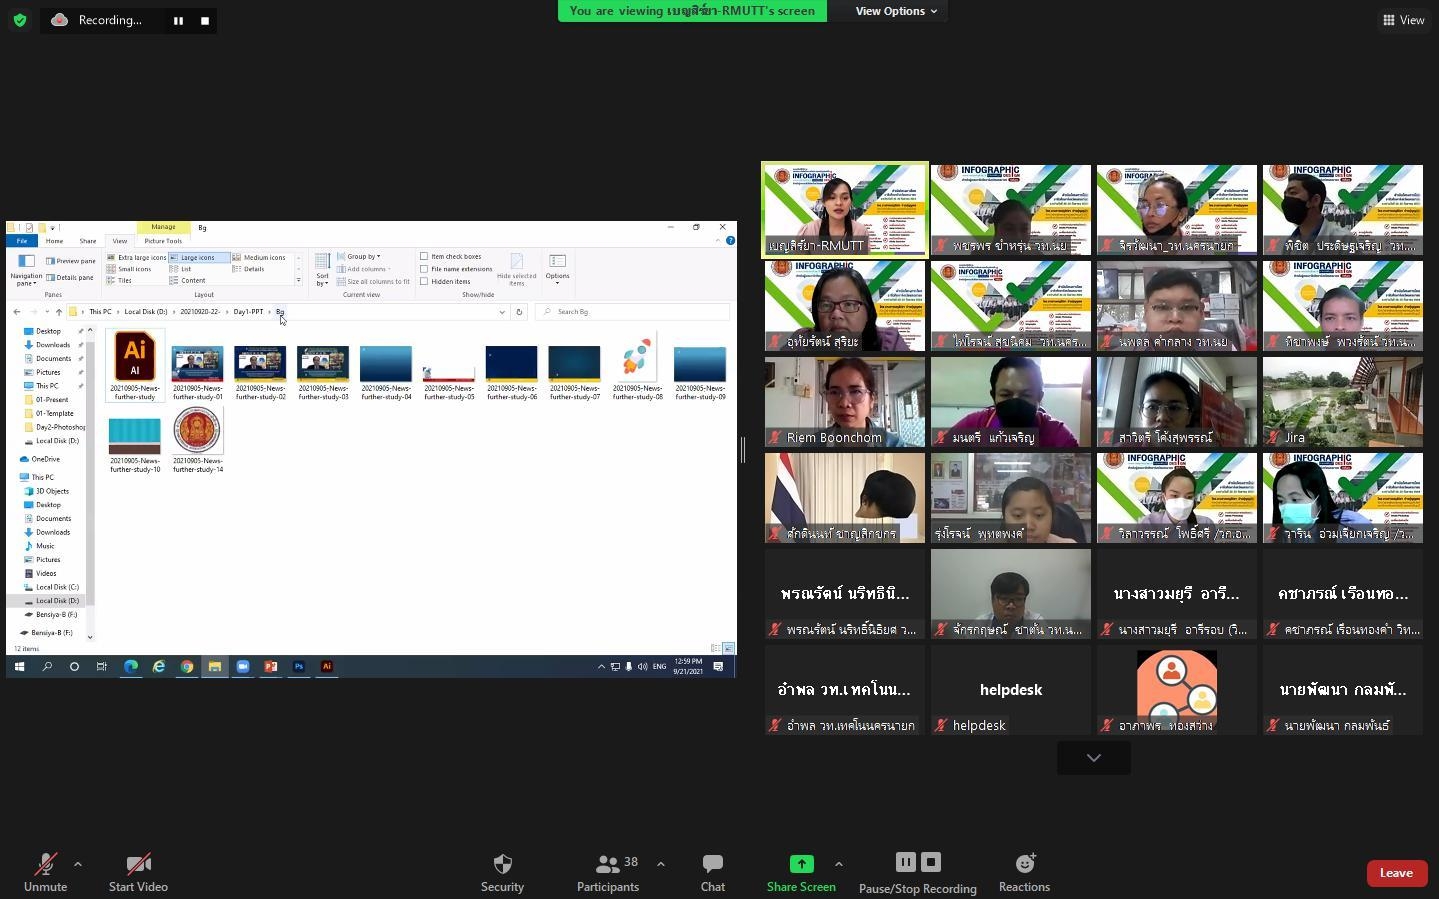Click stop icon above Pause/Stop Recording

coord(931,862)
